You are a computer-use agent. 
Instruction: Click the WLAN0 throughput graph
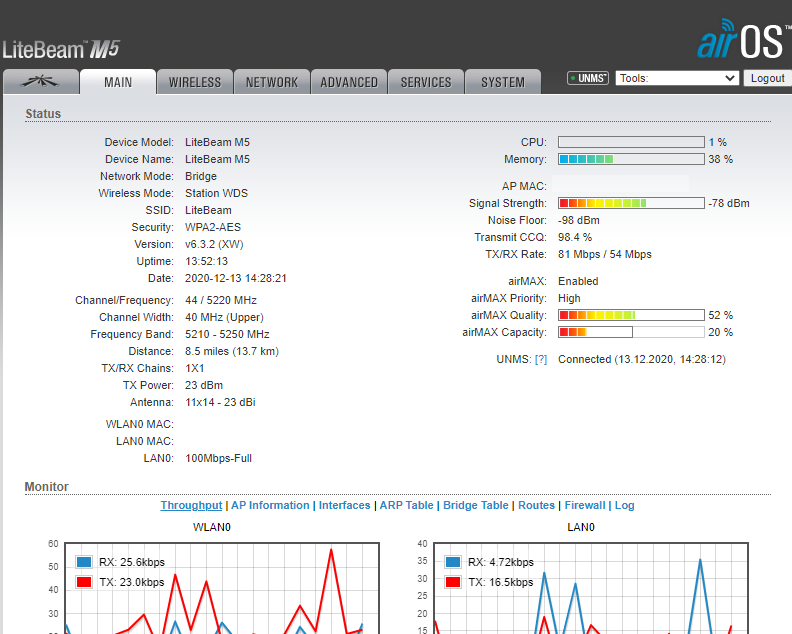point(222,588)
